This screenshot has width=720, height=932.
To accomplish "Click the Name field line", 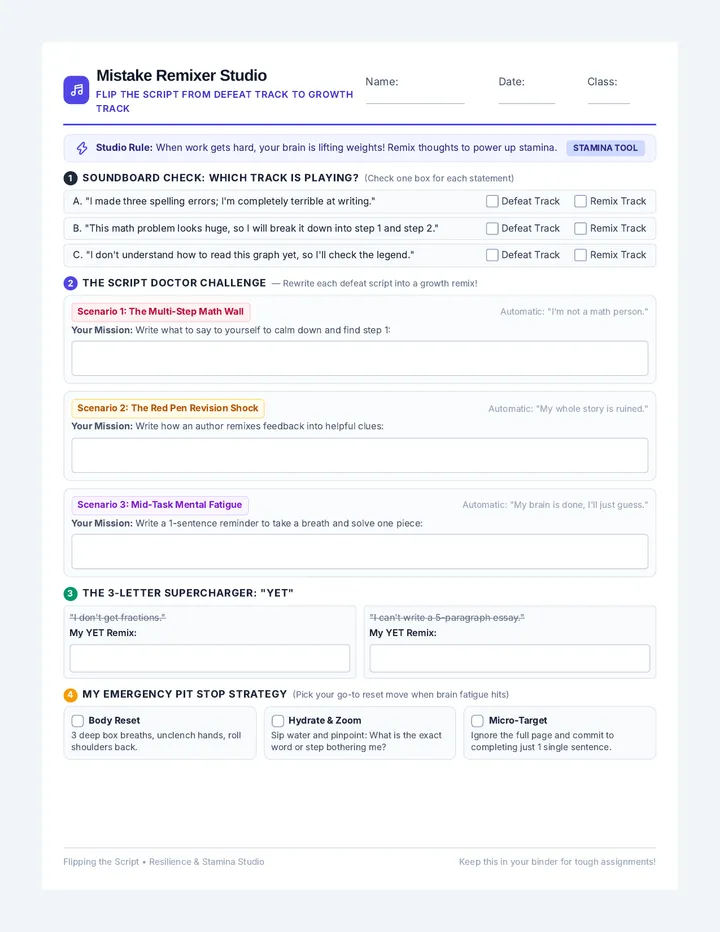I will coord(415,96).
